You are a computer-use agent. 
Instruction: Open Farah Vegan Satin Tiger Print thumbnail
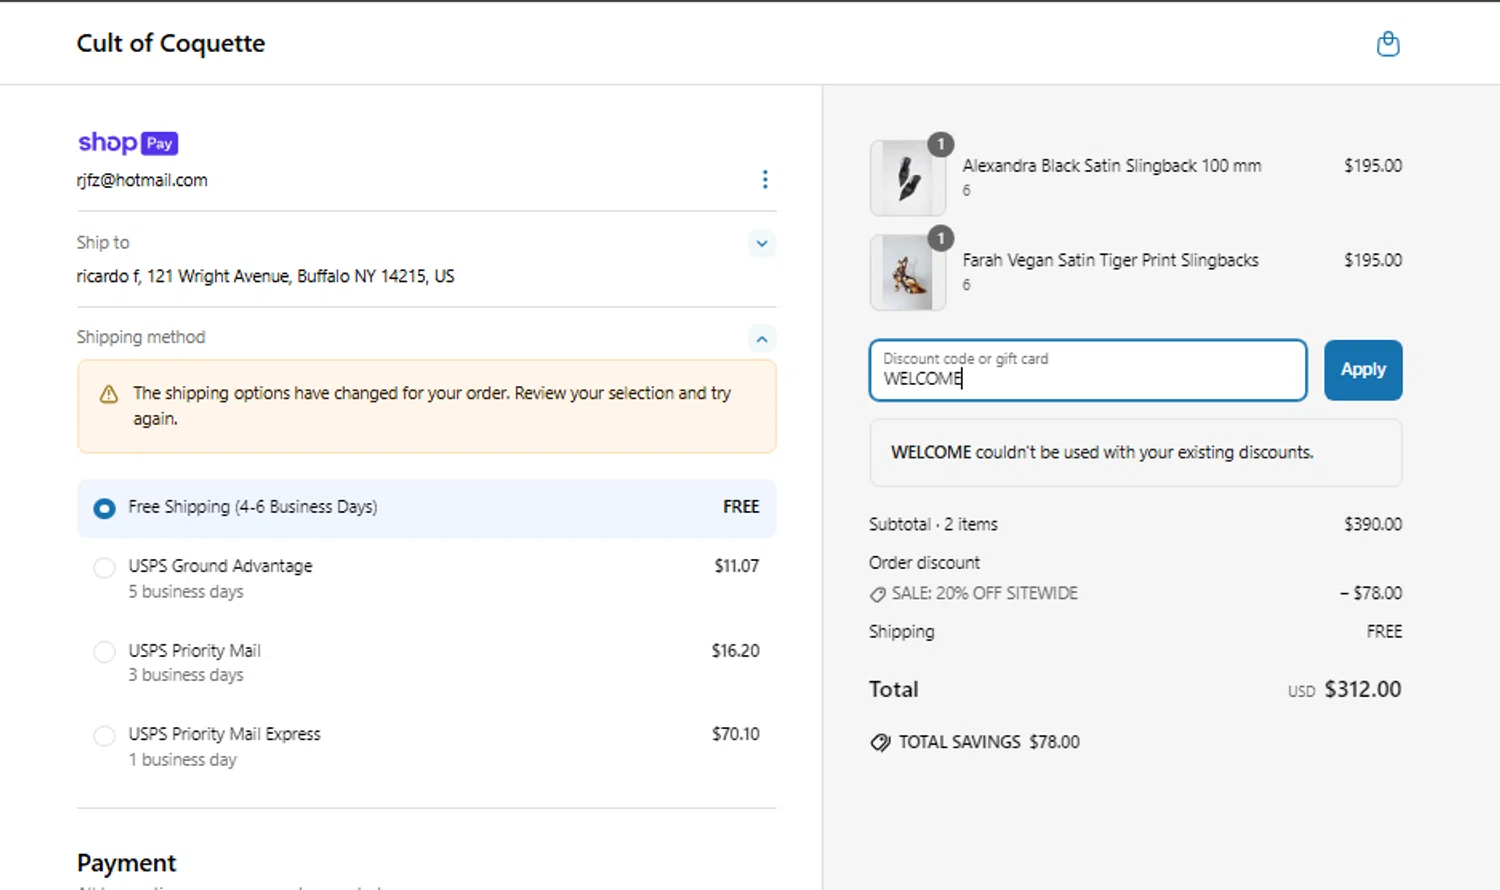tap(908, 272)
